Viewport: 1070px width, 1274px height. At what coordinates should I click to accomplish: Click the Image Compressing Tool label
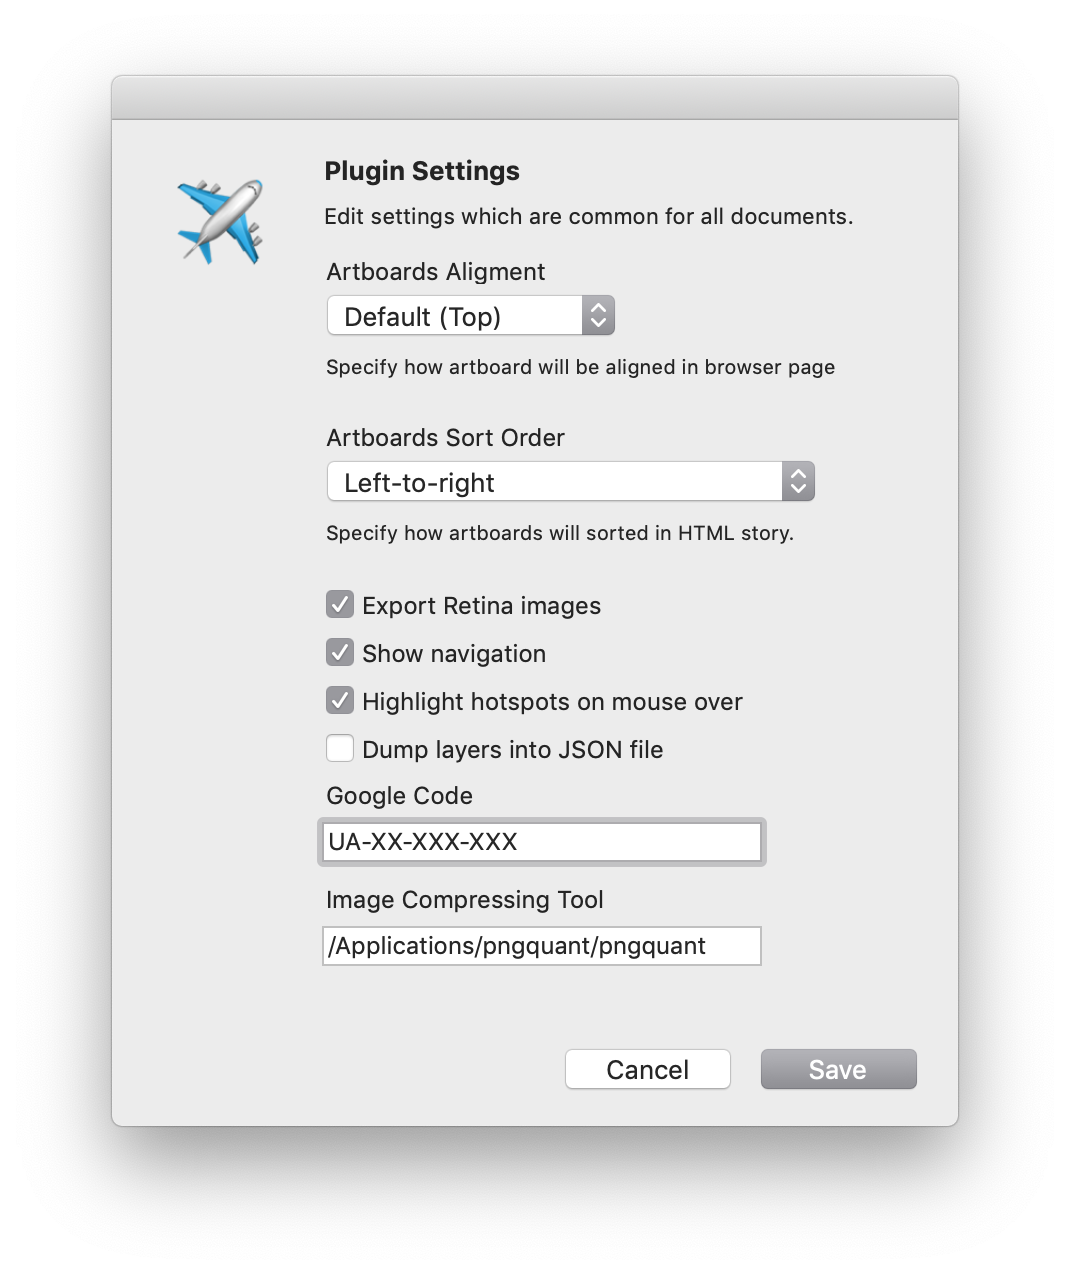click(465, 900)
